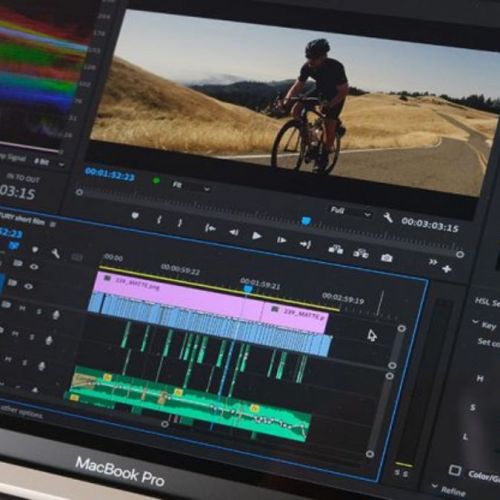
Task: Enable voice-over record on second audio track
Action: tap(49, 340)
